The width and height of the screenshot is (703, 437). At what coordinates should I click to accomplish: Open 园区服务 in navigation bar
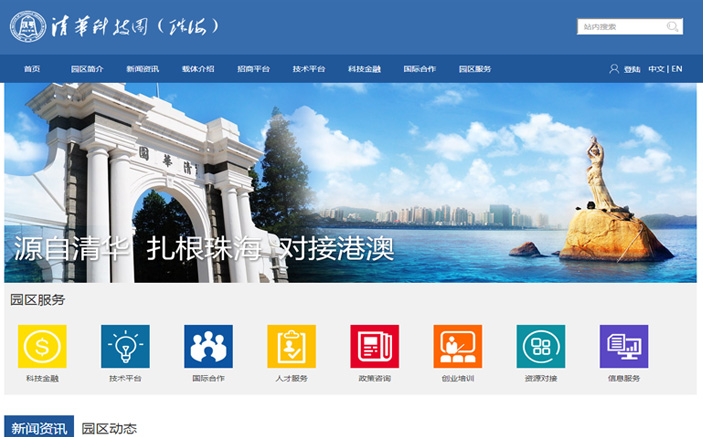click(x=475, y=69)
